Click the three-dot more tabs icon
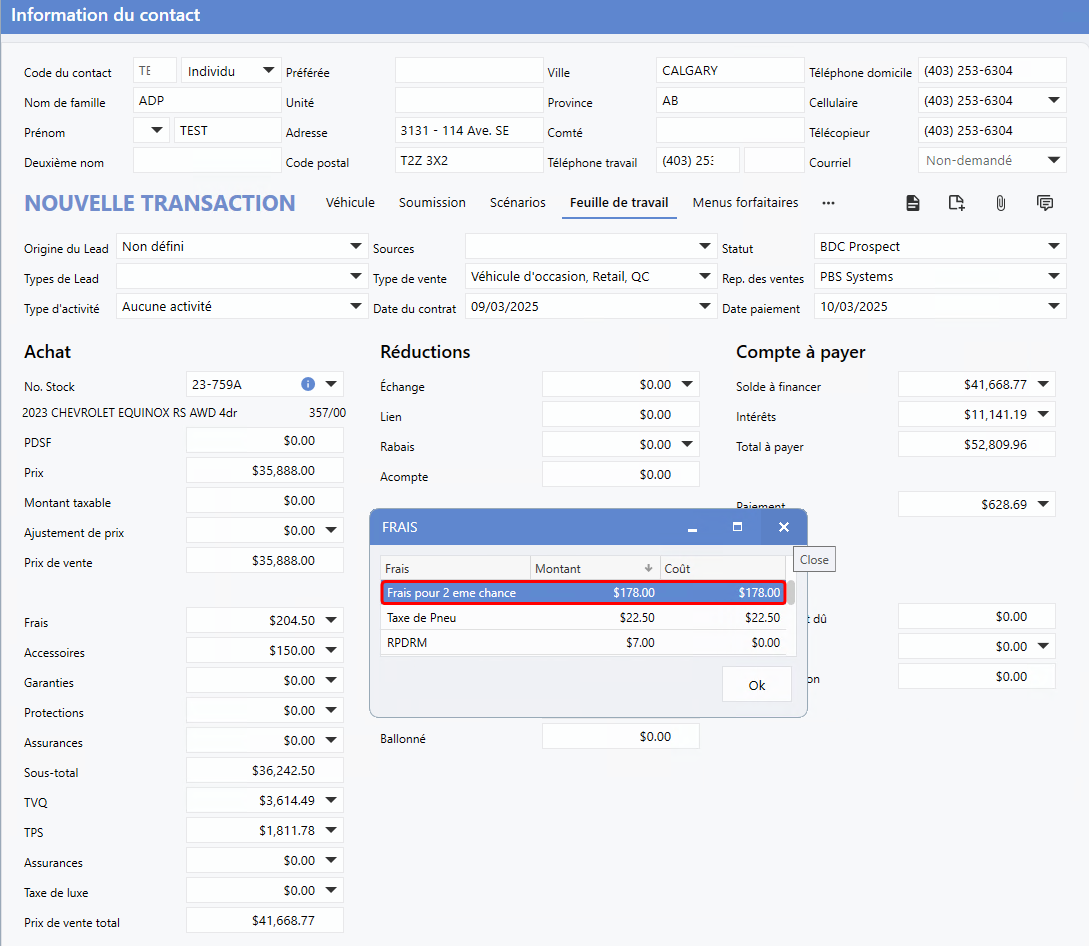 click(828, 203)
